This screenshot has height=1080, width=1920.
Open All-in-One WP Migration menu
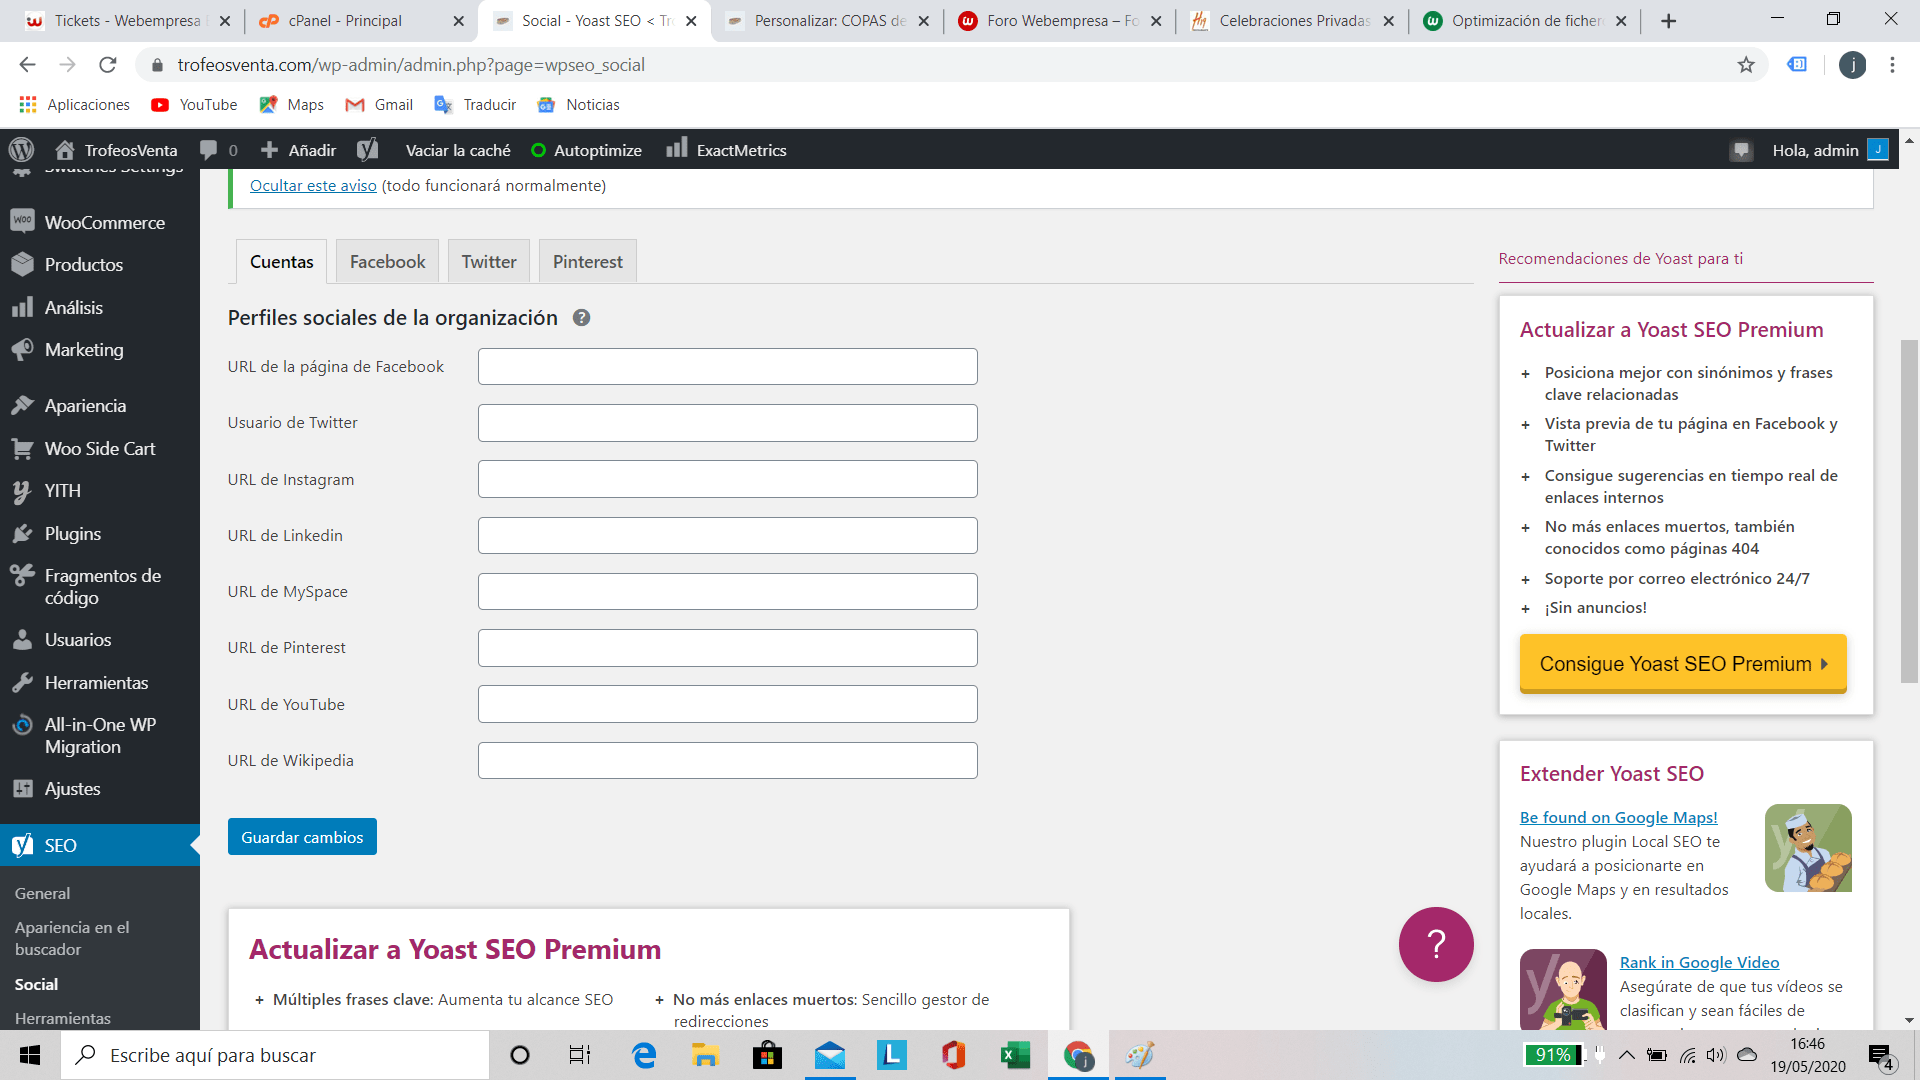tap(100, 736)
